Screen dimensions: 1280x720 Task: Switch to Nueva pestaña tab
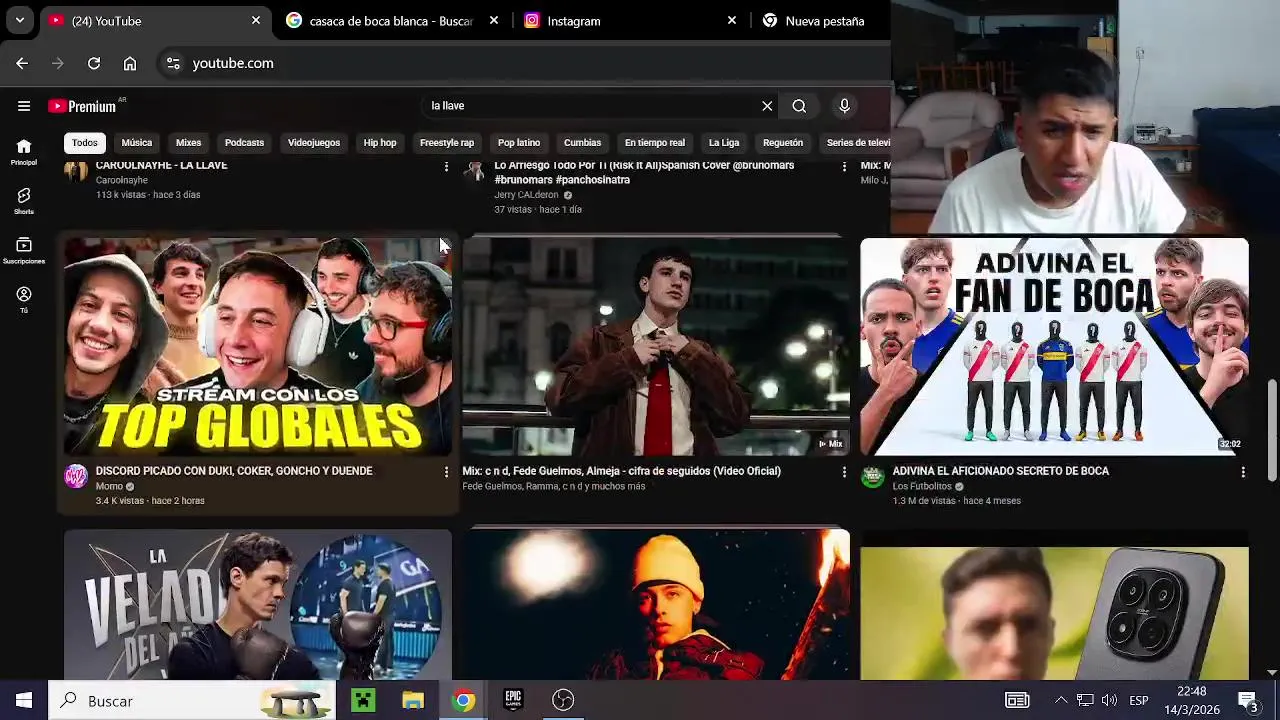coord(824,21)
